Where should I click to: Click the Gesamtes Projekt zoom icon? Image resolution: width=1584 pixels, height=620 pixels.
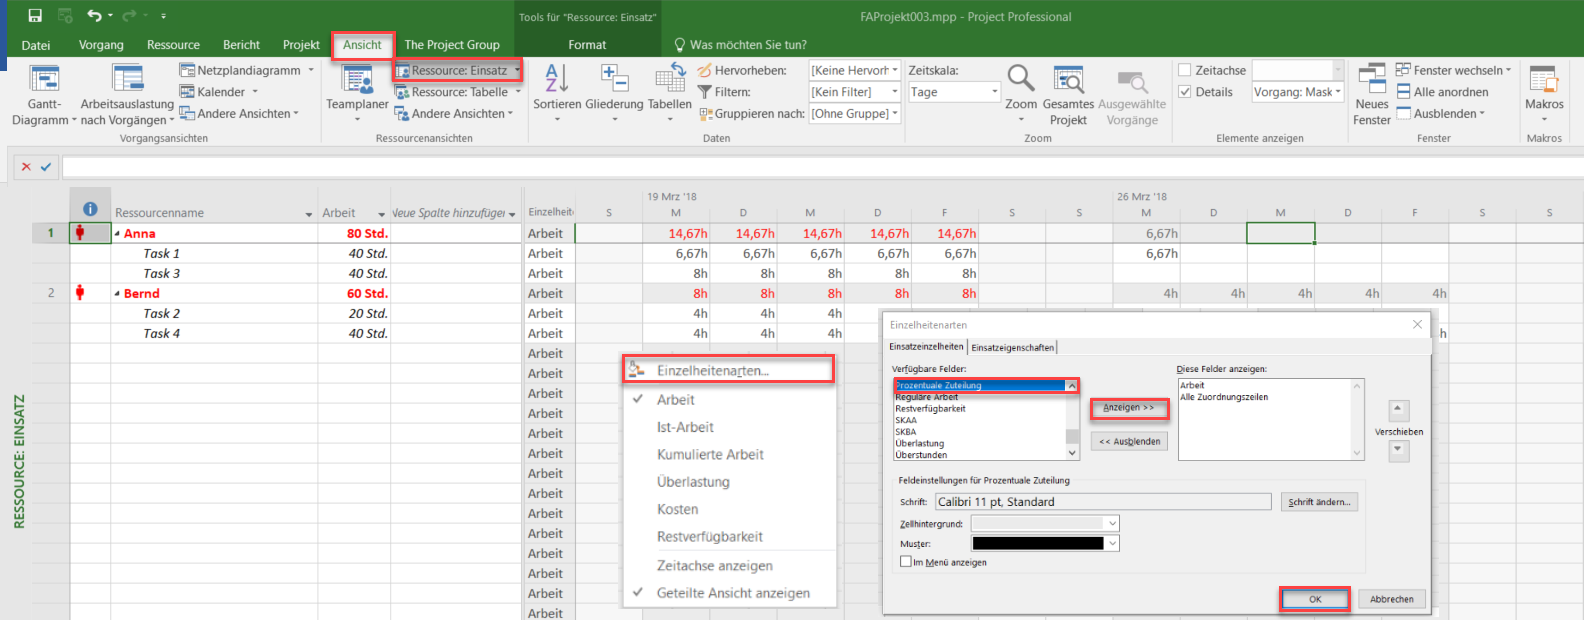point(1068,80)
